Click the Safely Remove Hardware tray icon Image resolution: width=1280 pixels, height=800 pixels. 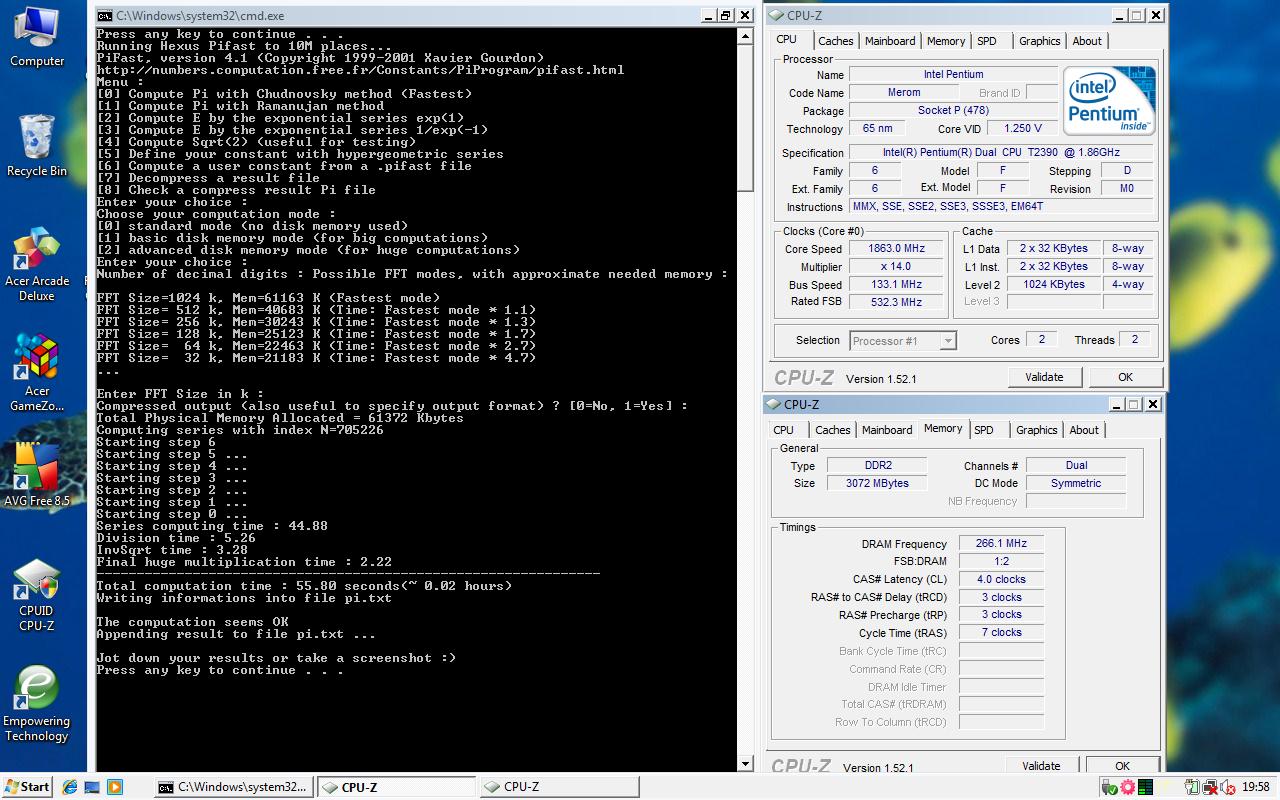[x=1111, y=787]
